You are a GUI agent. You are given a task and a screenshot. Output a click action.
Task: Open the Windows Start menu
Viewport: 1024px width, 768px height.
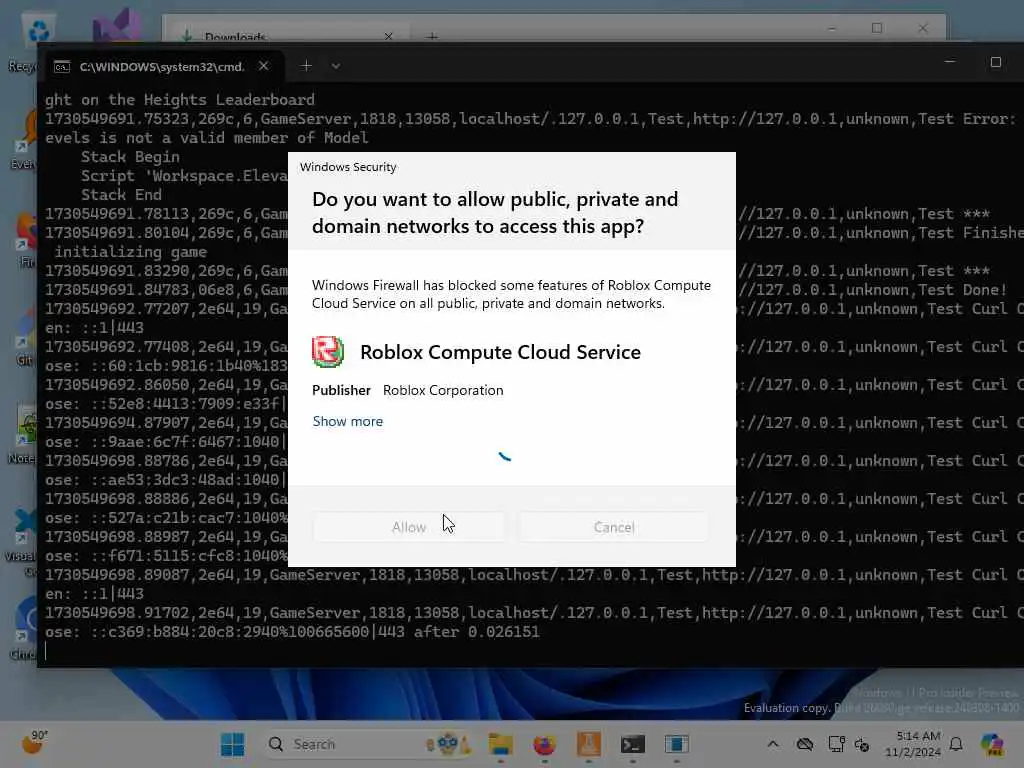232,744
